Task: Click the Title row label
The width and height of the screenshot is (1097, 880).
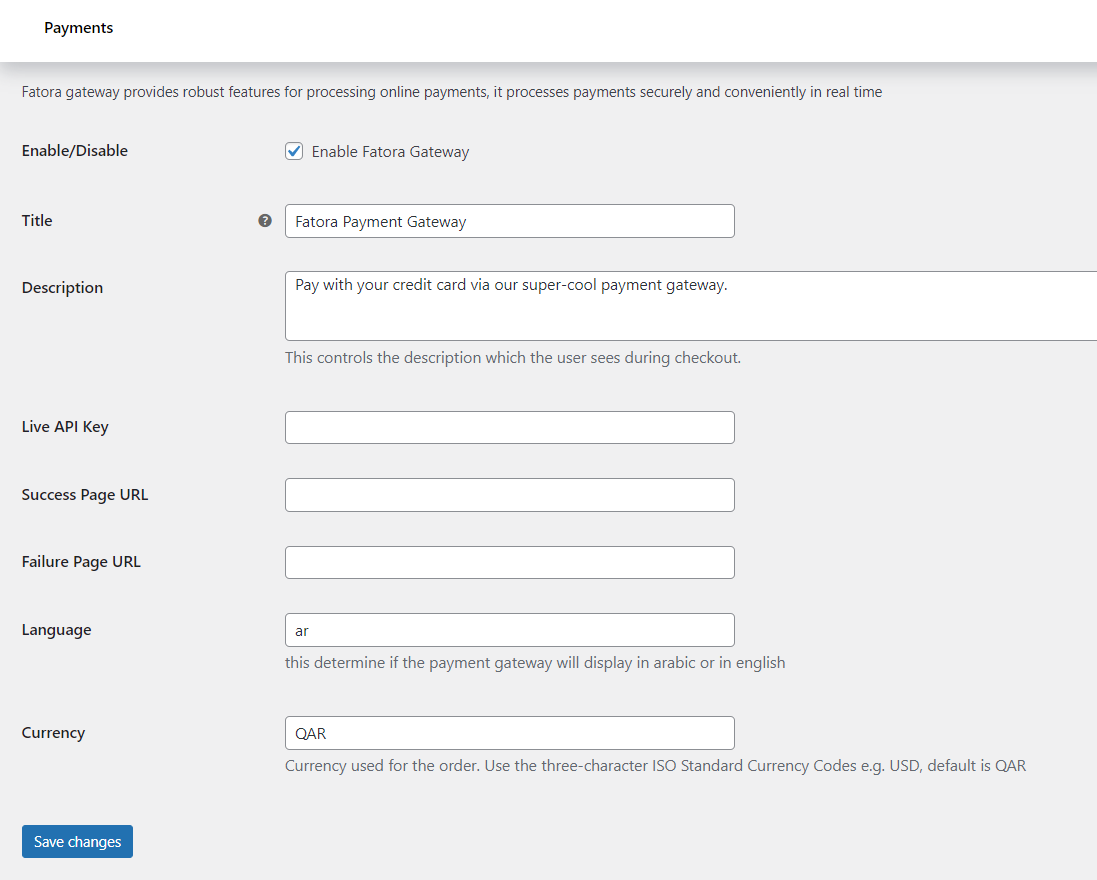Action: tap(37, 220)
